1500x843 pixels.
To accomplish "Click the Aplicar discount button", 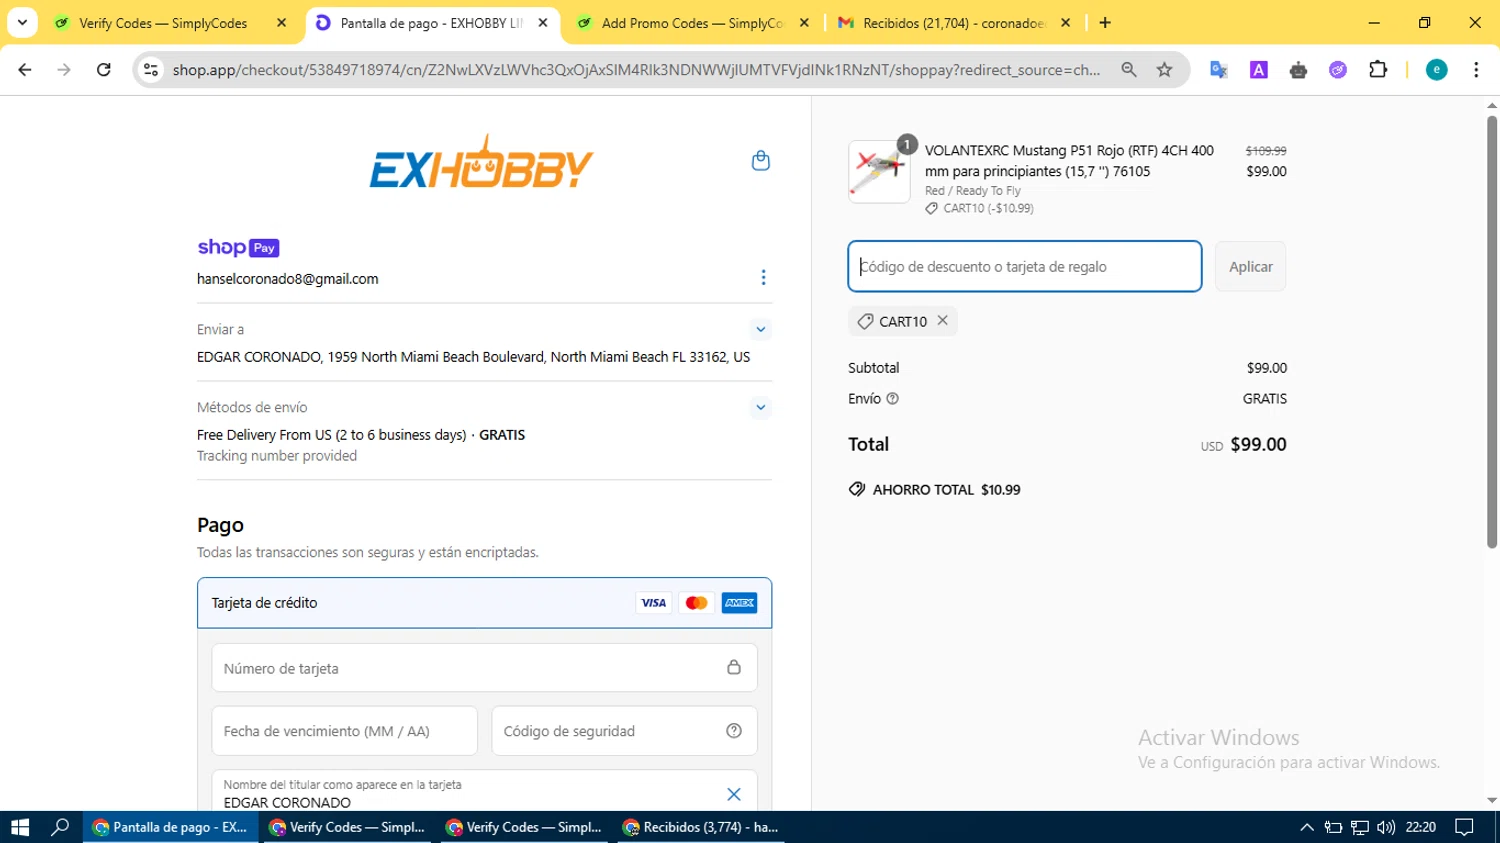I will (1250, 267).
